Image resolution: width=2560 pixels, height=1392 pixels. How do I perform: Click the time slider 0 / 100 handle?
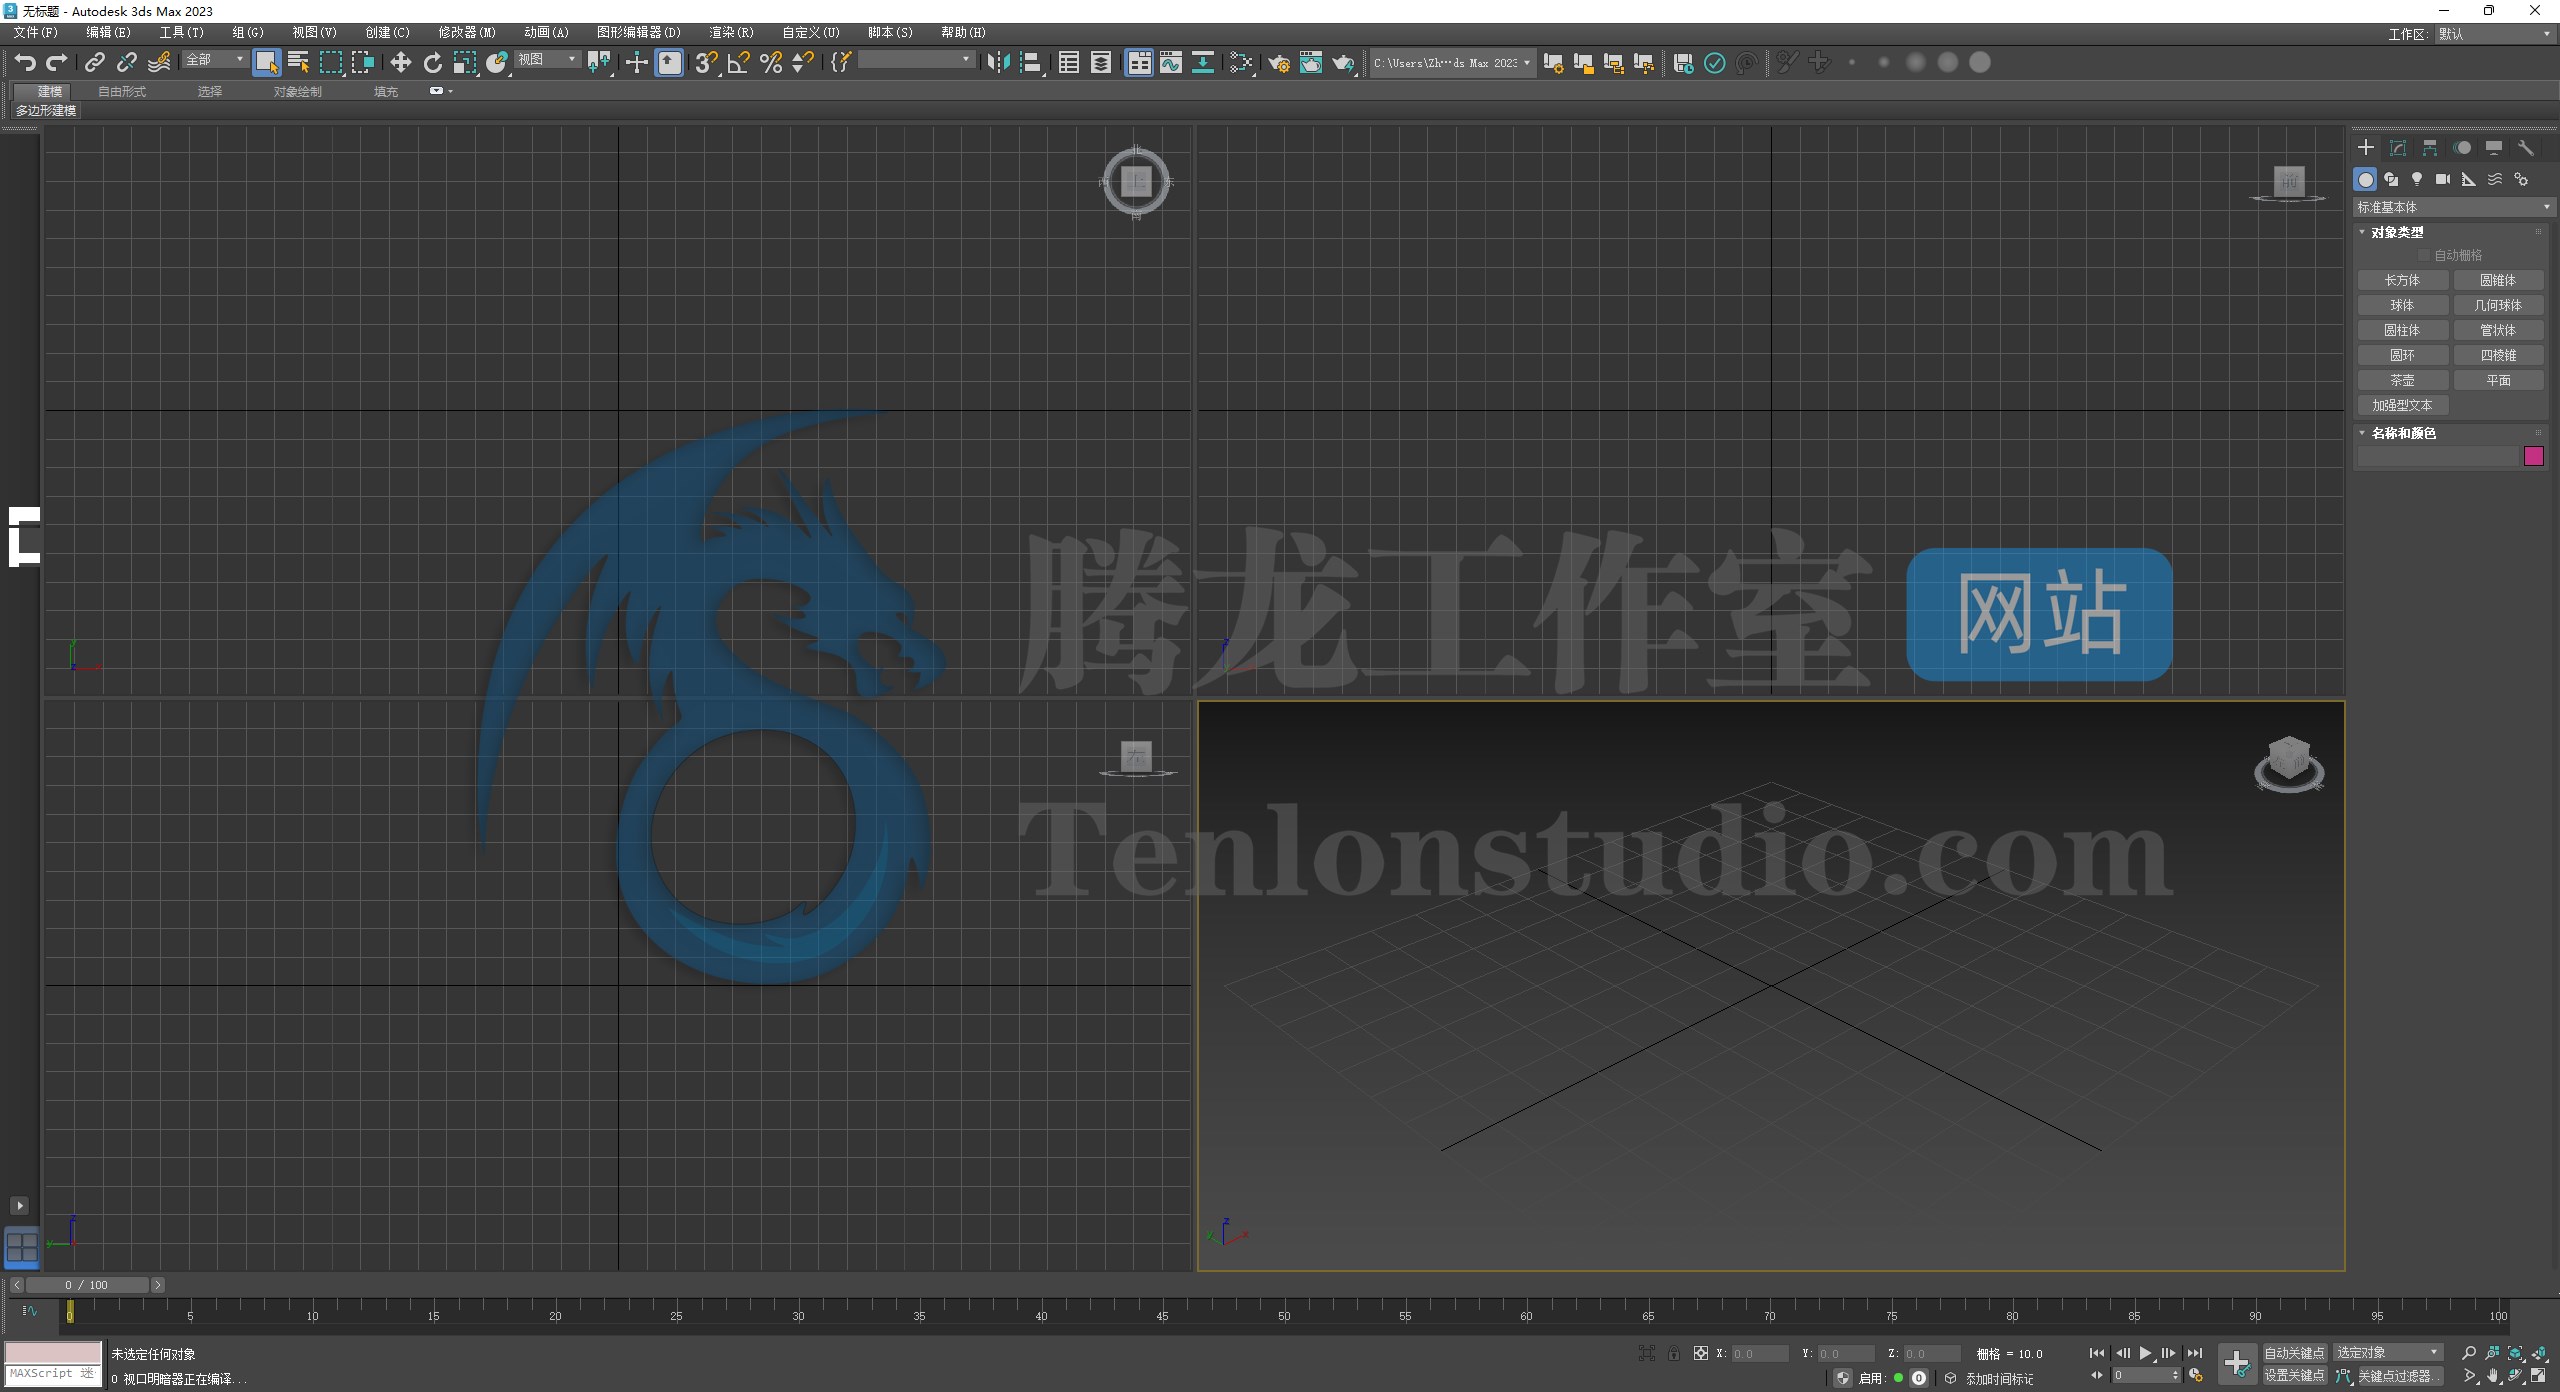click(87, 1285)
